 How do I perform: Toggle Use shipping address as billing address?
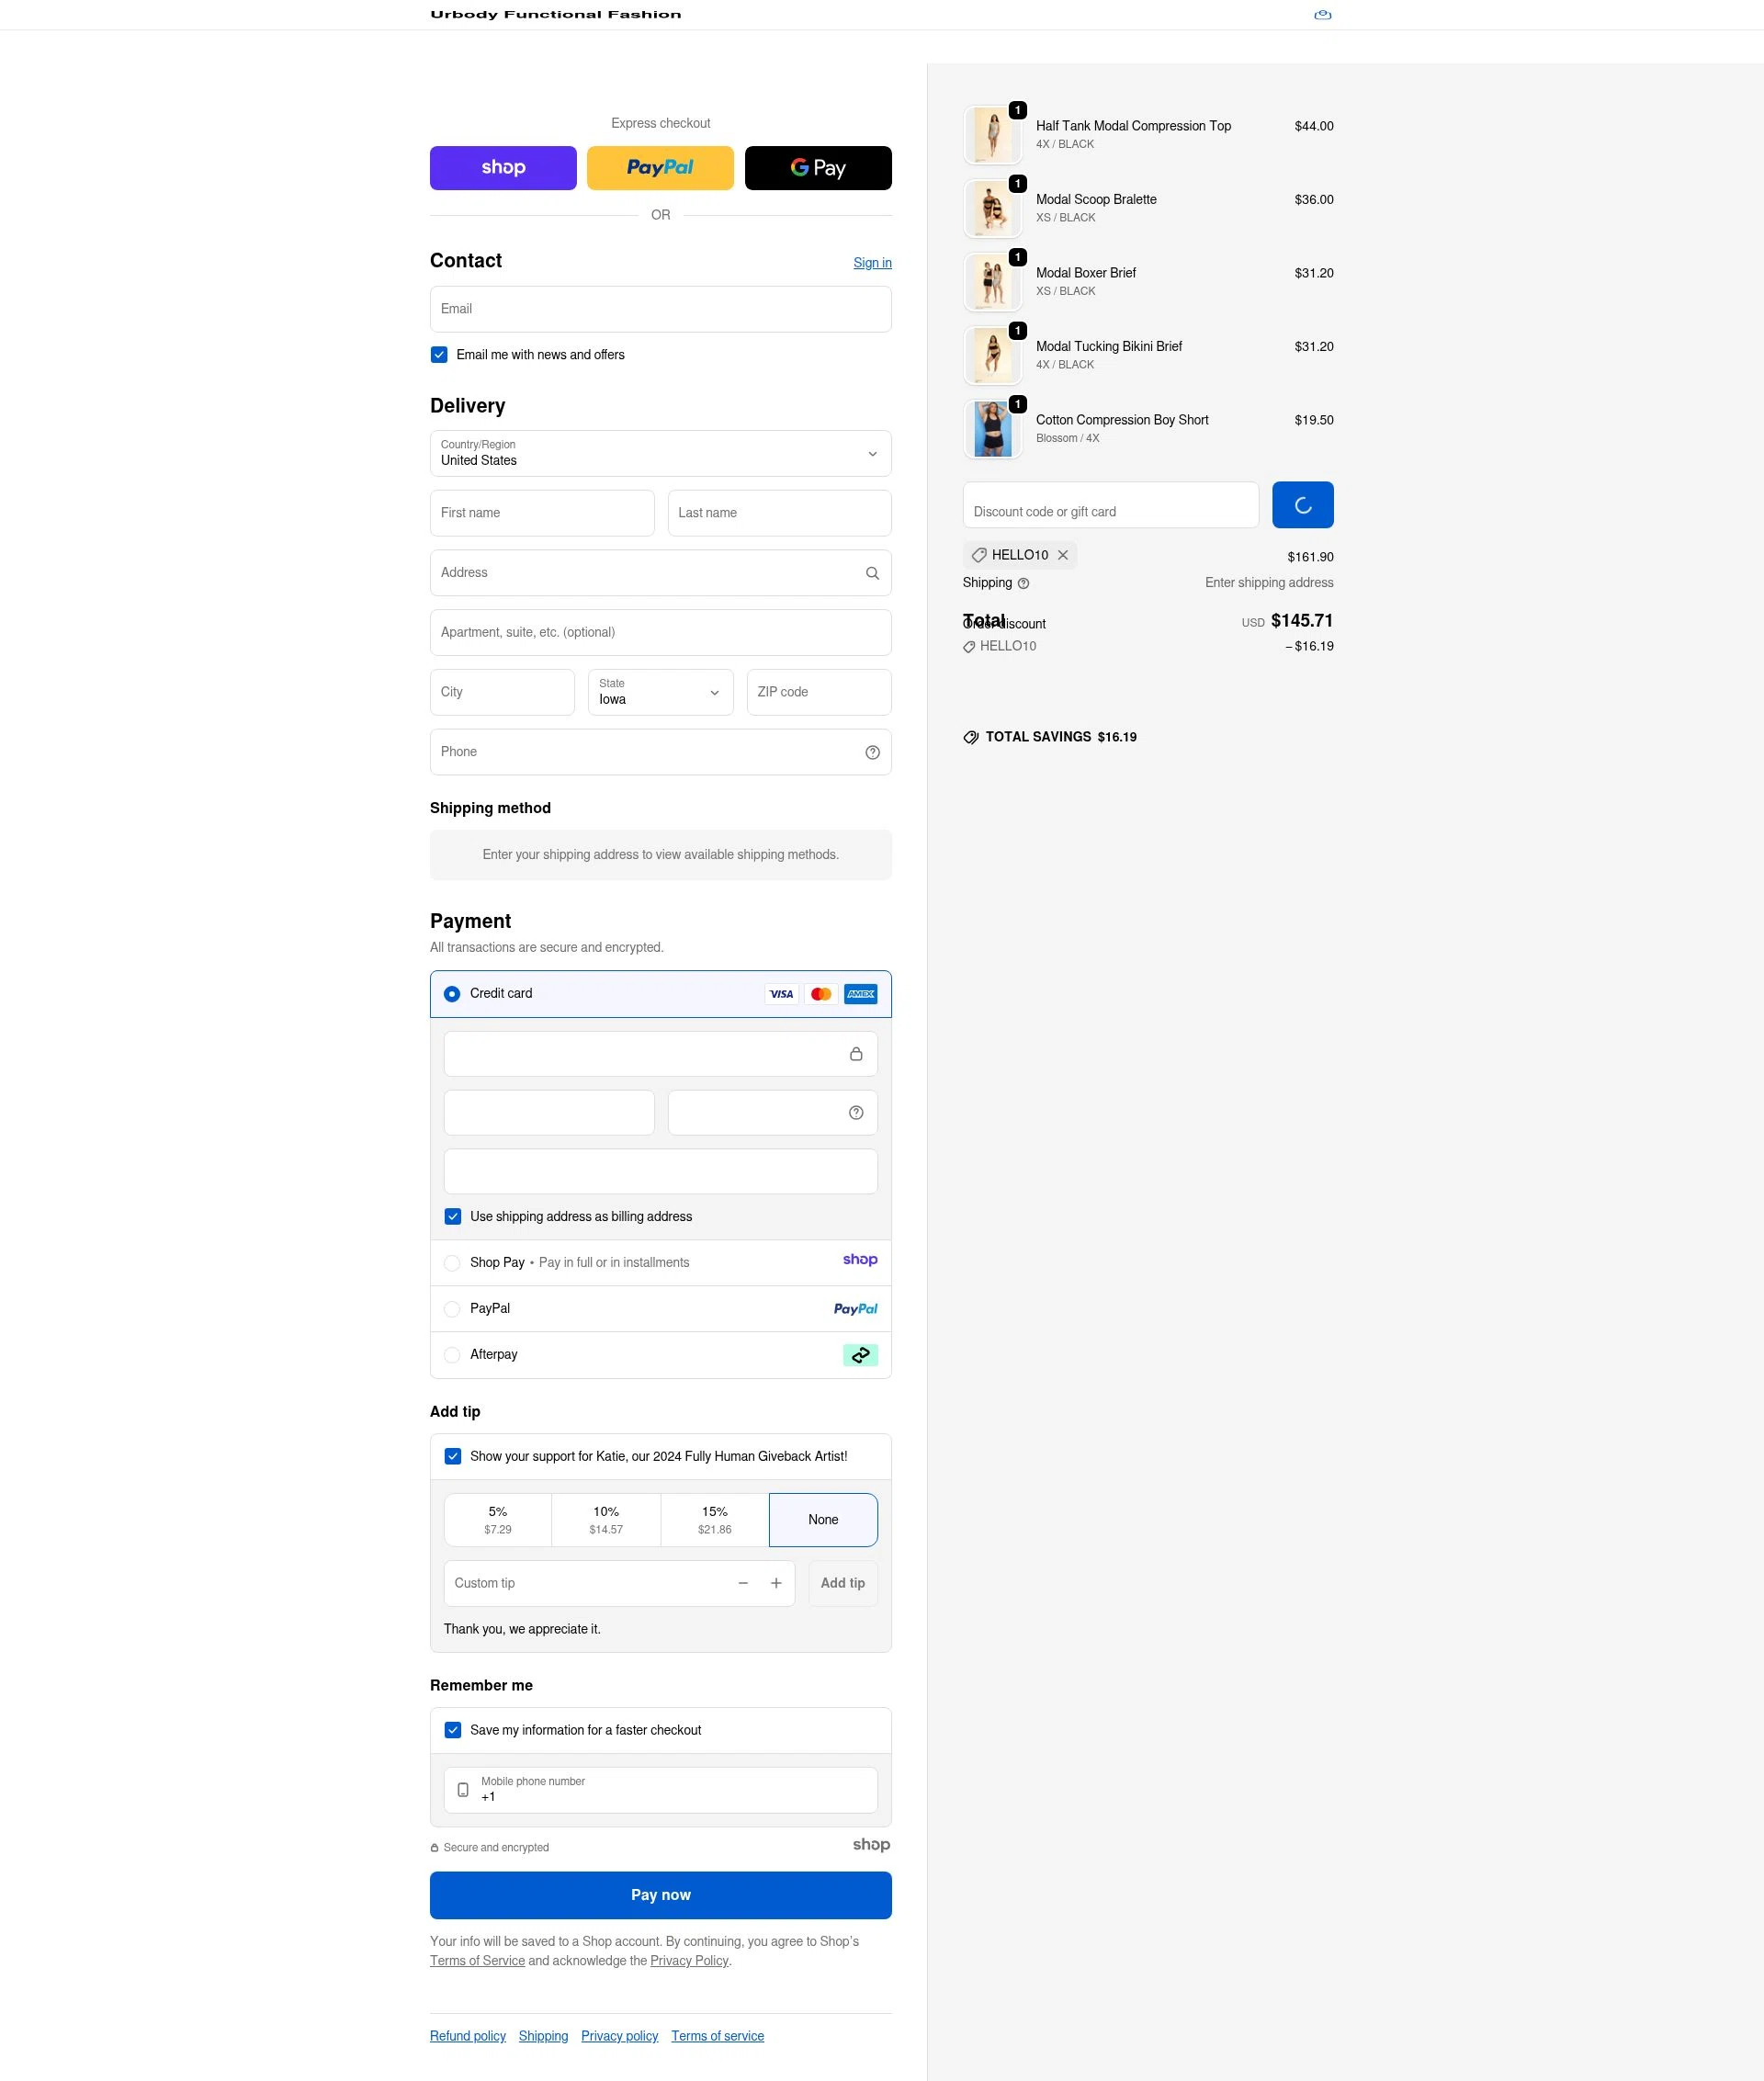tap(452, 1216)
